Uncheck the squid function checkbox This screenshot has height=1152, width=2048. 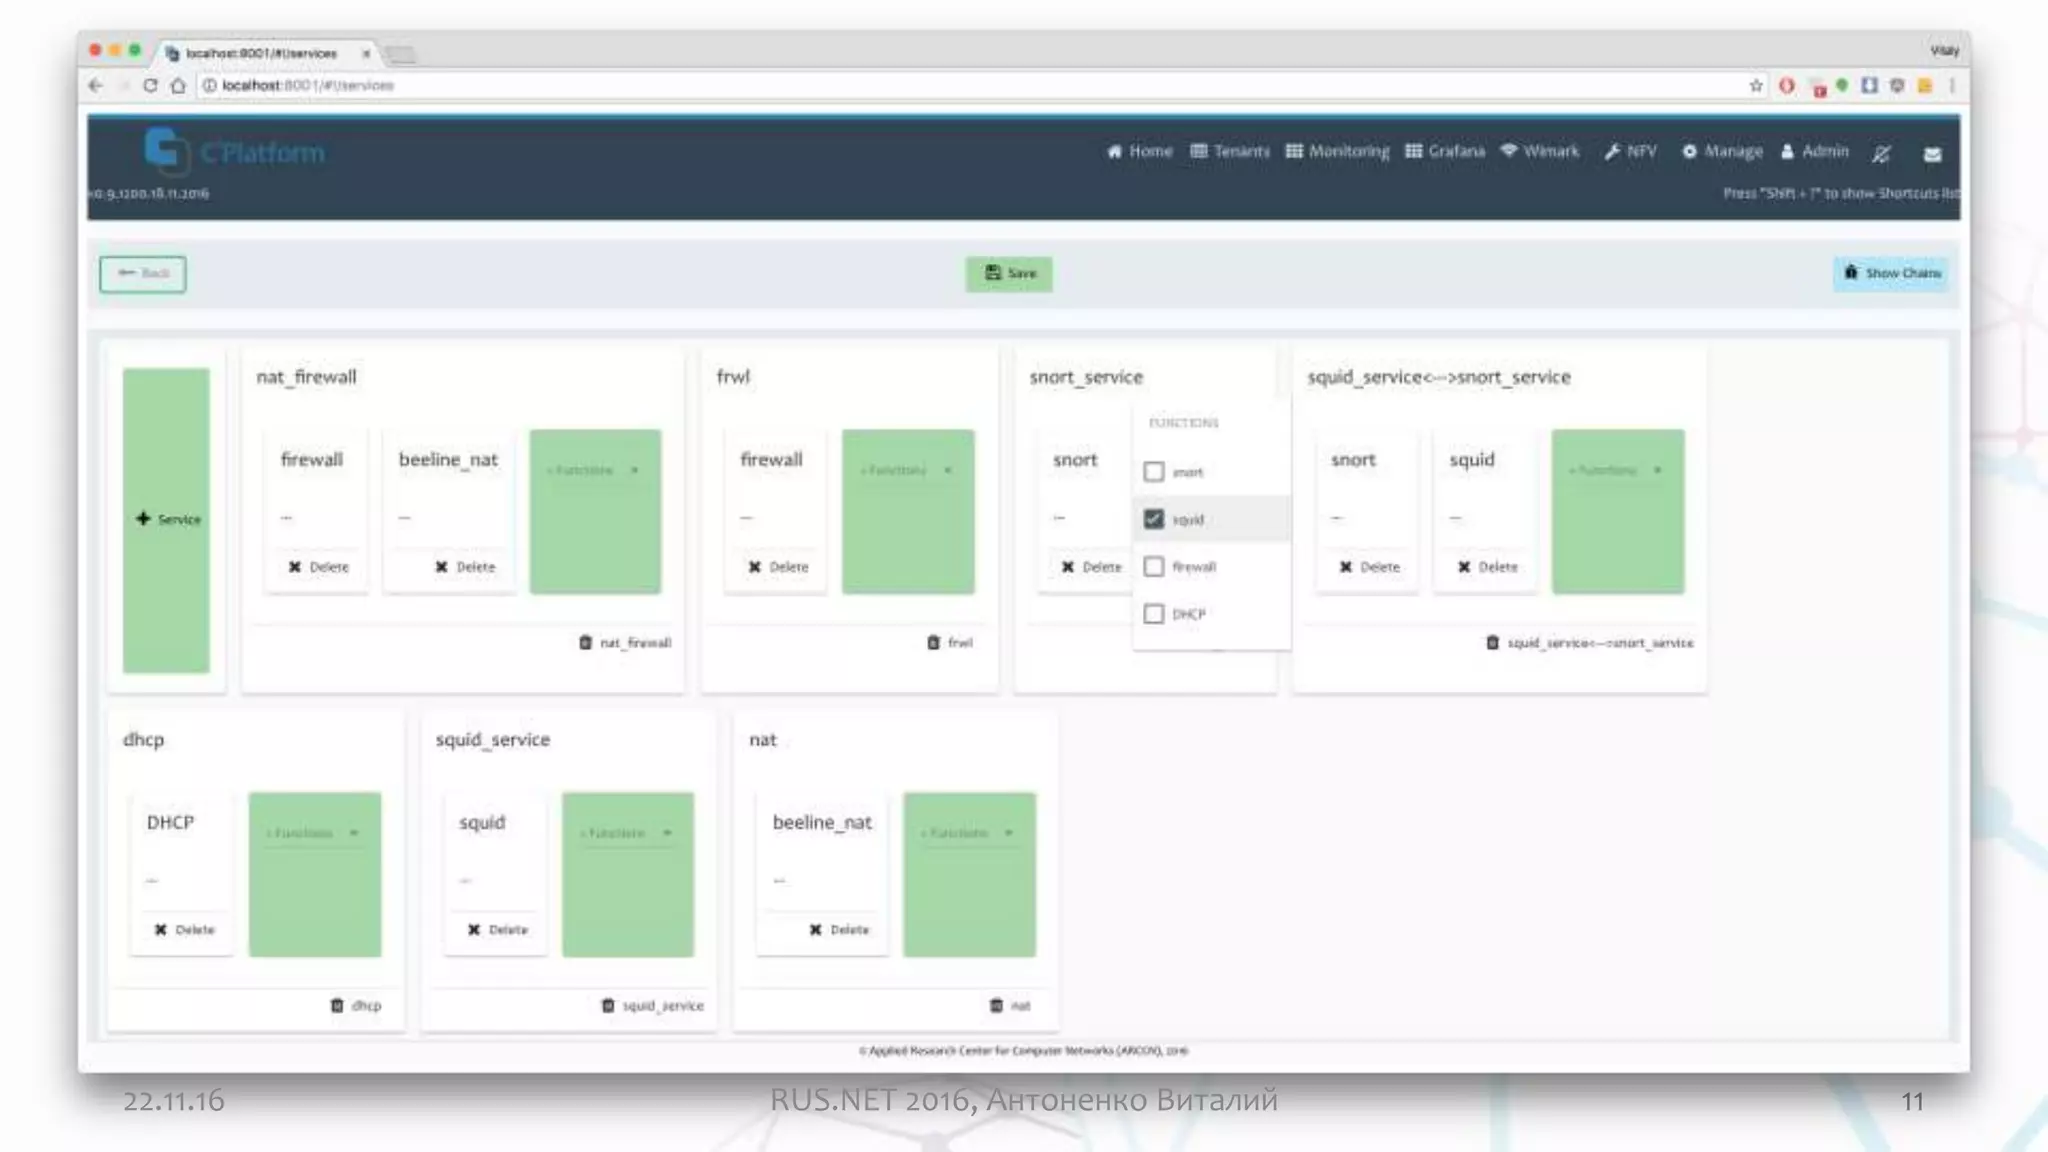pos(1154,519)
